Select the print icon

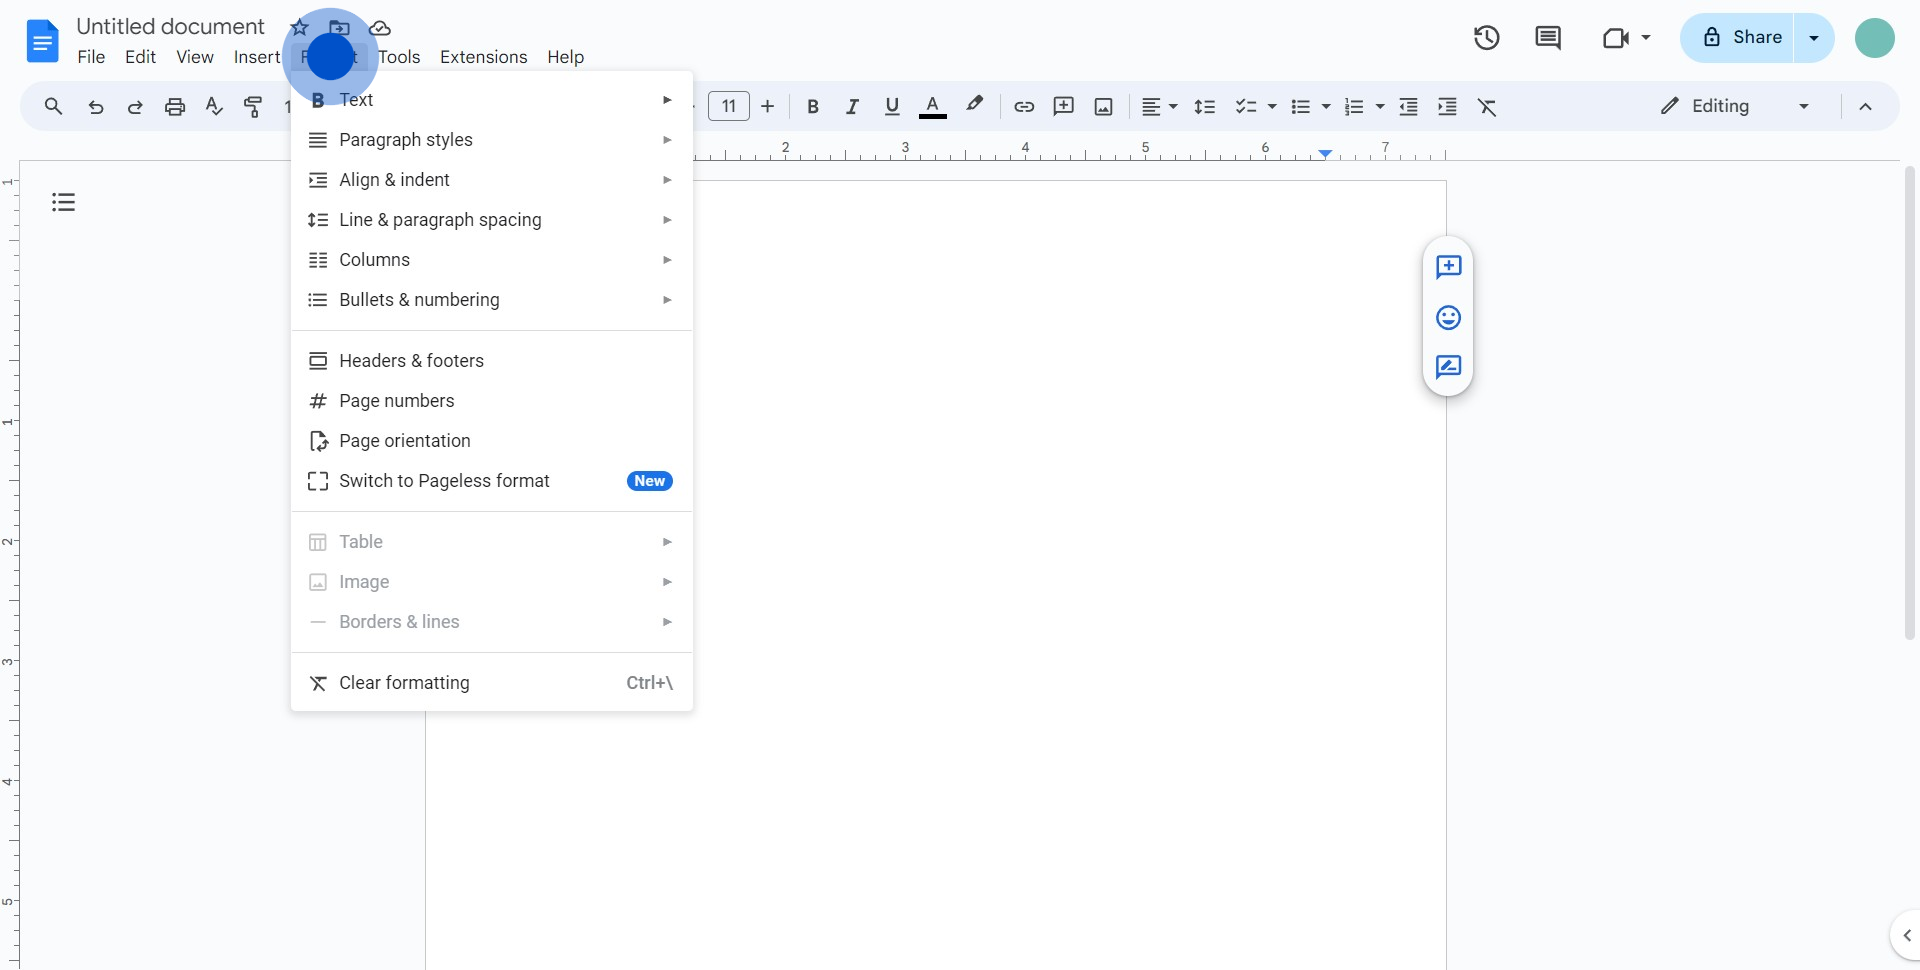(175, 106)
